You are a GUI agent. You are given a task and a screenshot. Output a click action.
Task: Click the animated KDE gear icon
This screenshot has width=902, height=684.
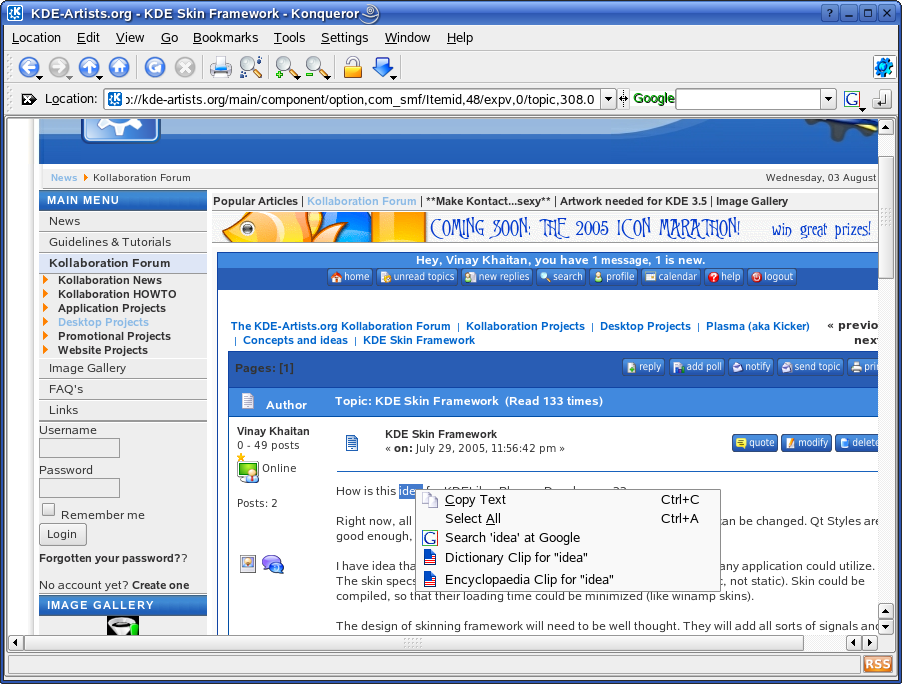tap(884, 67)
